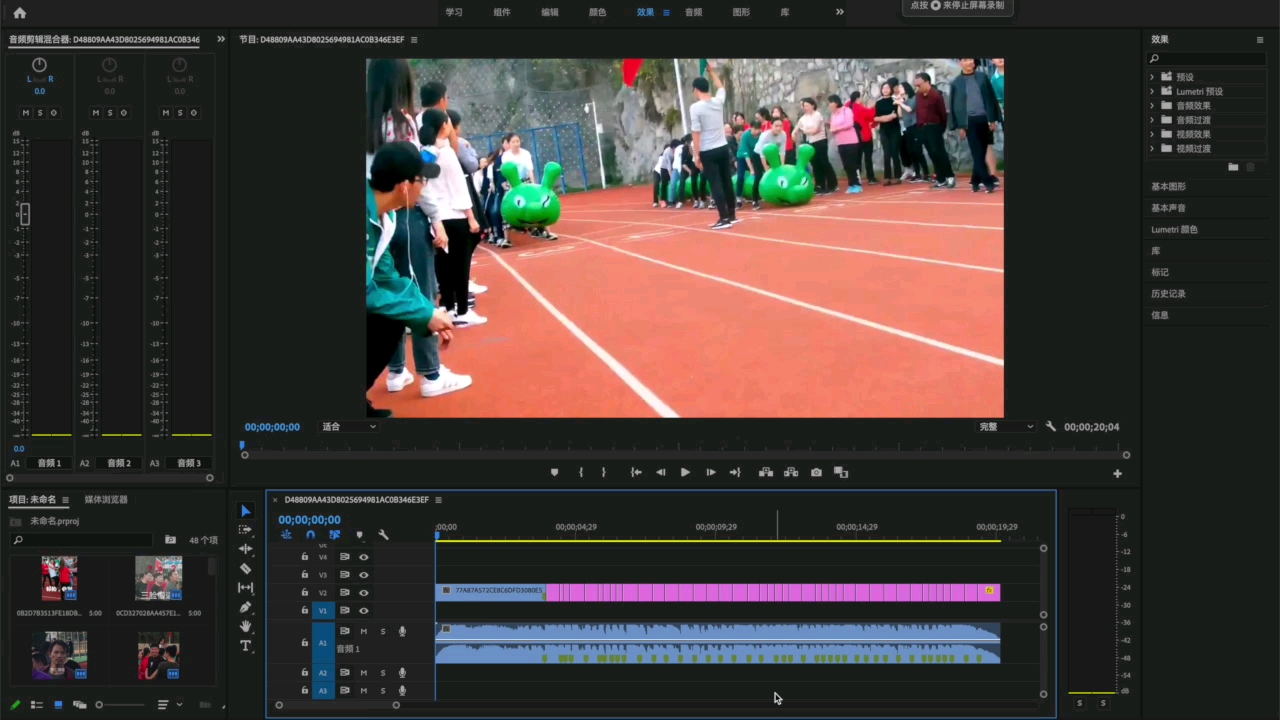This screenshot has height=720, width=1280.
Task: Select the Slip tool
Action: 246,588
